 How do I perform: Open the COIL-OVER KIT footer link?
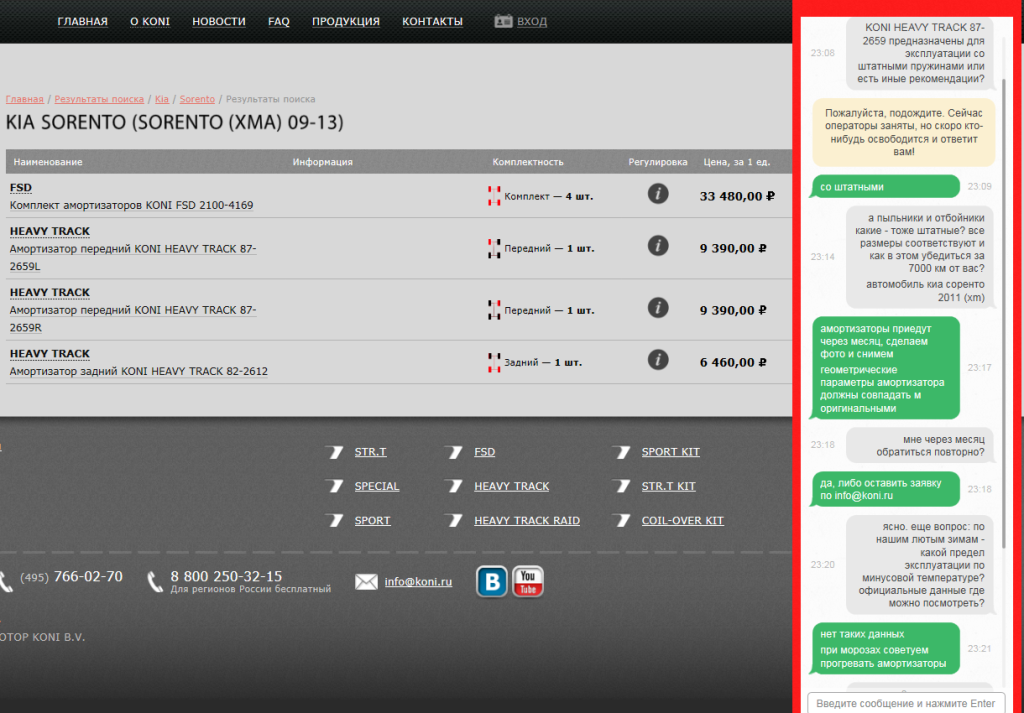682,520
